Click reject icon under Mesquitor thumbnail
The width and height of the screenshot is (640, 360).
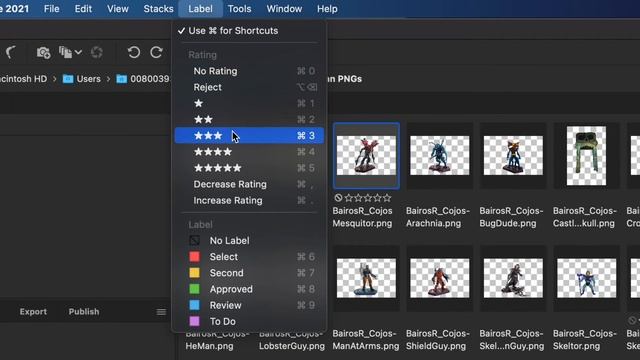tap(338, 198)
